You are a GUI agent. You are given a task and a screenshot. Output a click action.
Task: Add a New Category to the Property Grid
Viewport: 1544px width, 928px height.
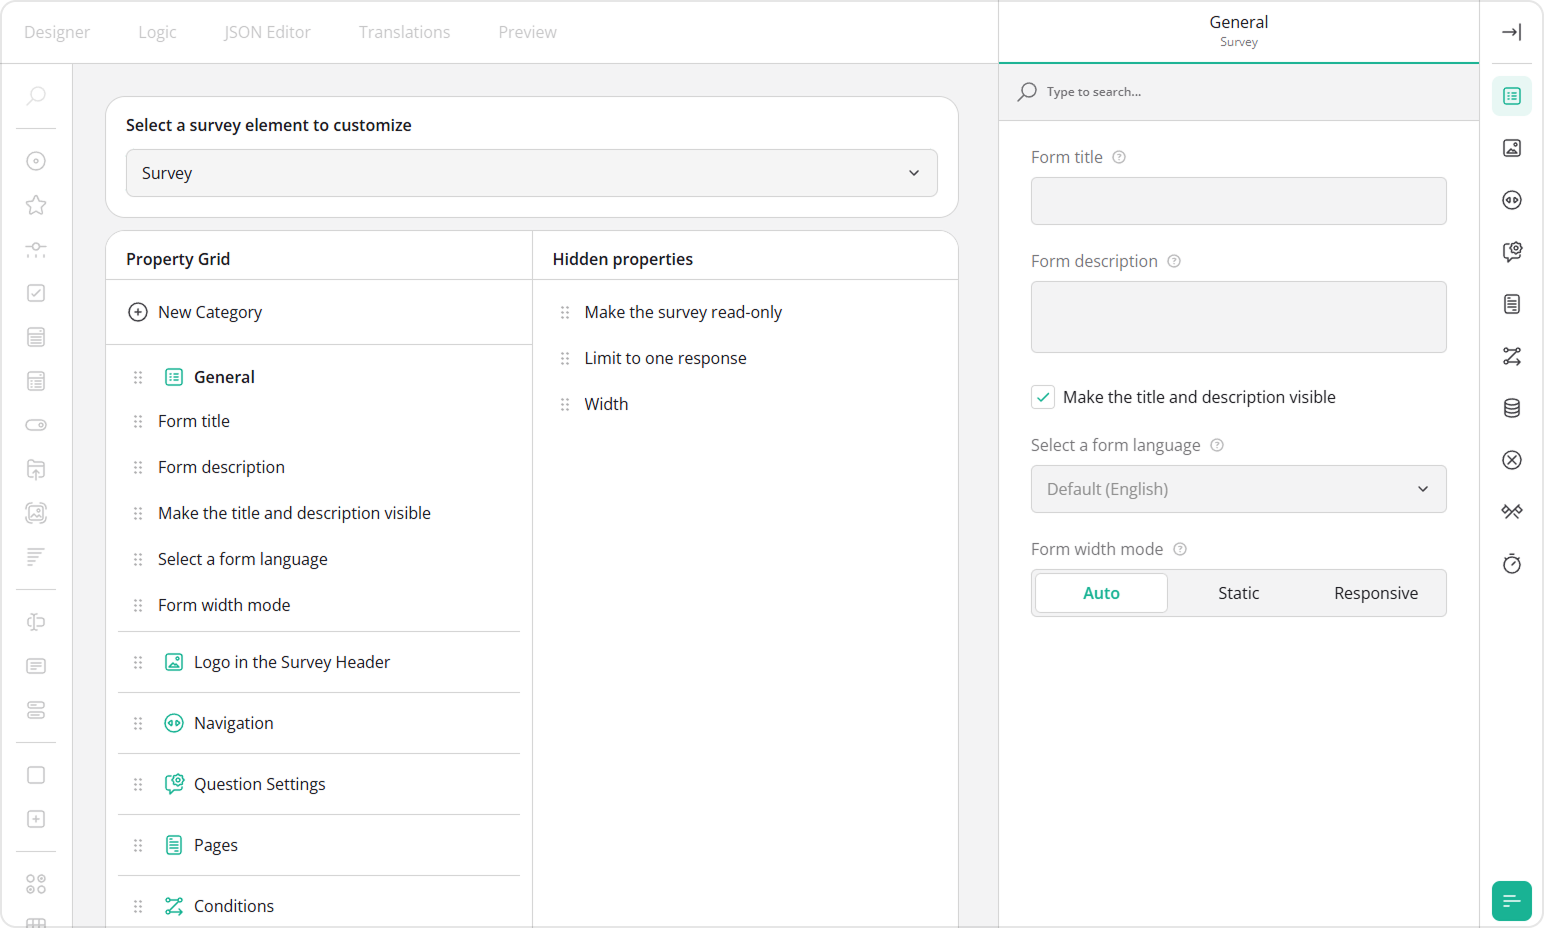tap(195, 311)
